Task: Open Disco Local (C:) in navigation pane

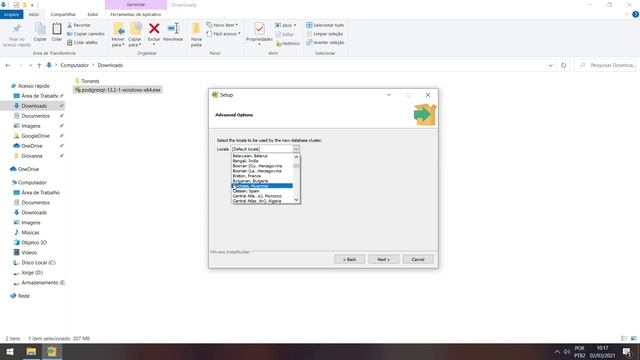Action: [38, 263]
